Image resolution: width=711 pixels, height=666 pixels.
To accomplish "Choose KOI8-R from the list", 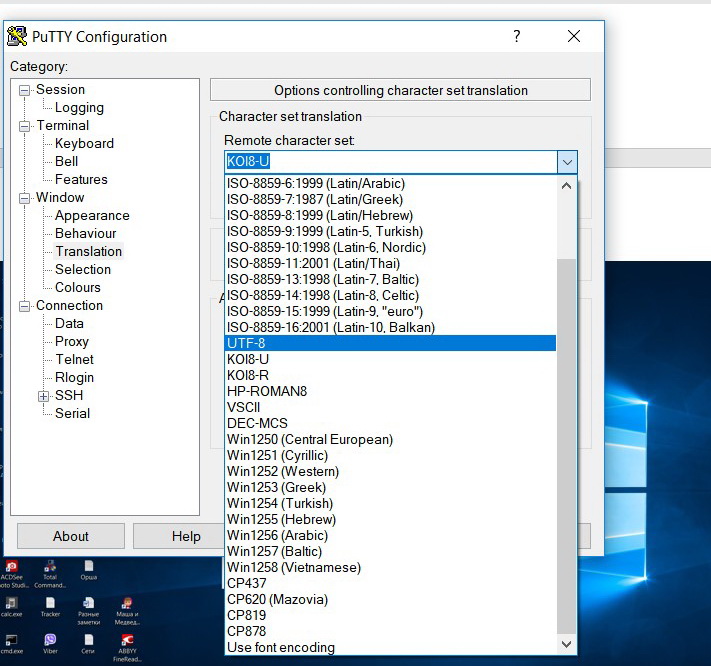I will (390, 375).
